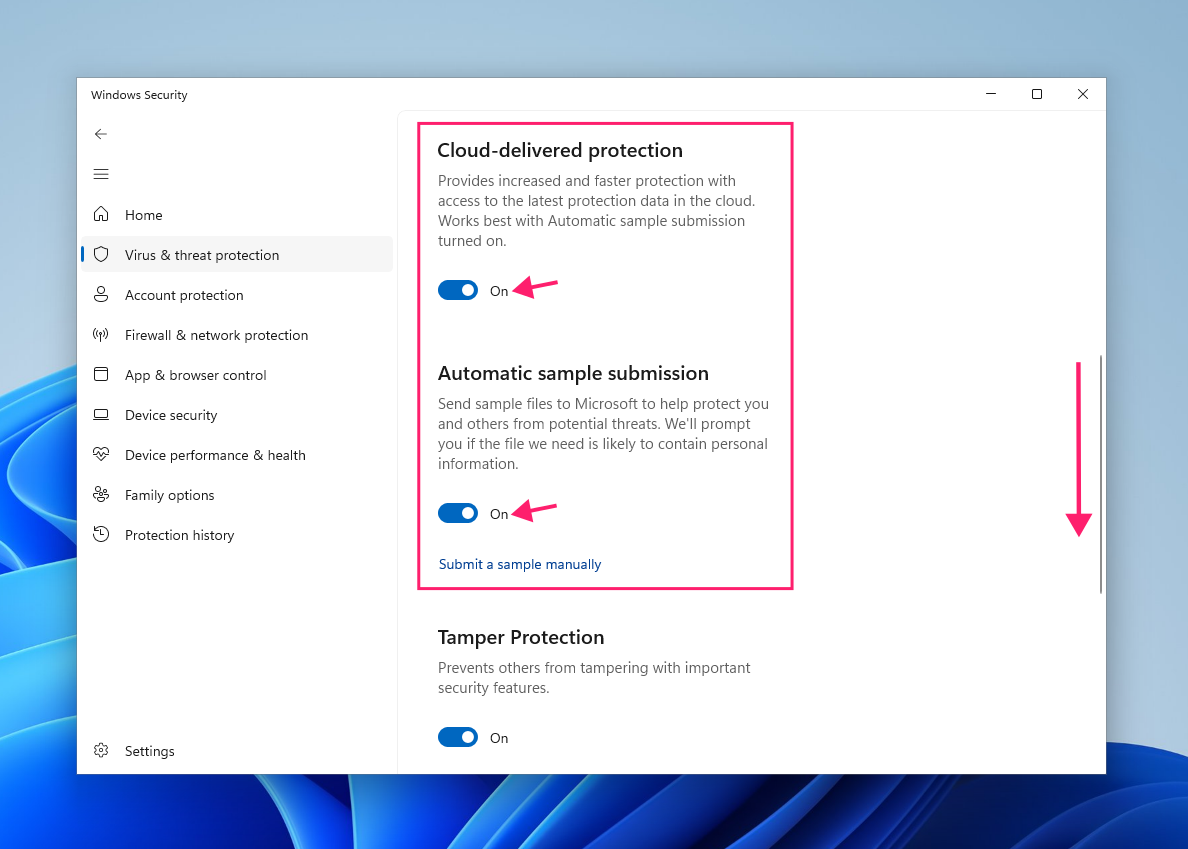Click the person icon for Account protection
This screenshot has width=1188, height=849.
[101, 295]
